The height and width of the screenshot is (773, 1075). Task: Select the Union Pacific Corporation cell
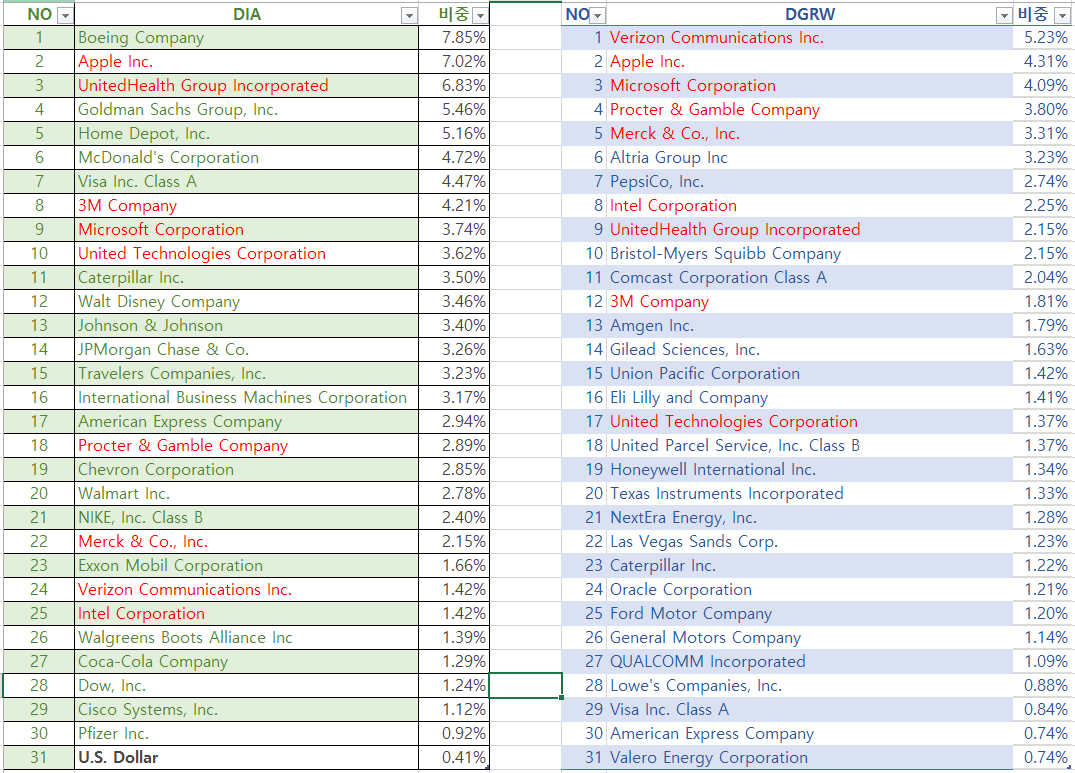810,373
